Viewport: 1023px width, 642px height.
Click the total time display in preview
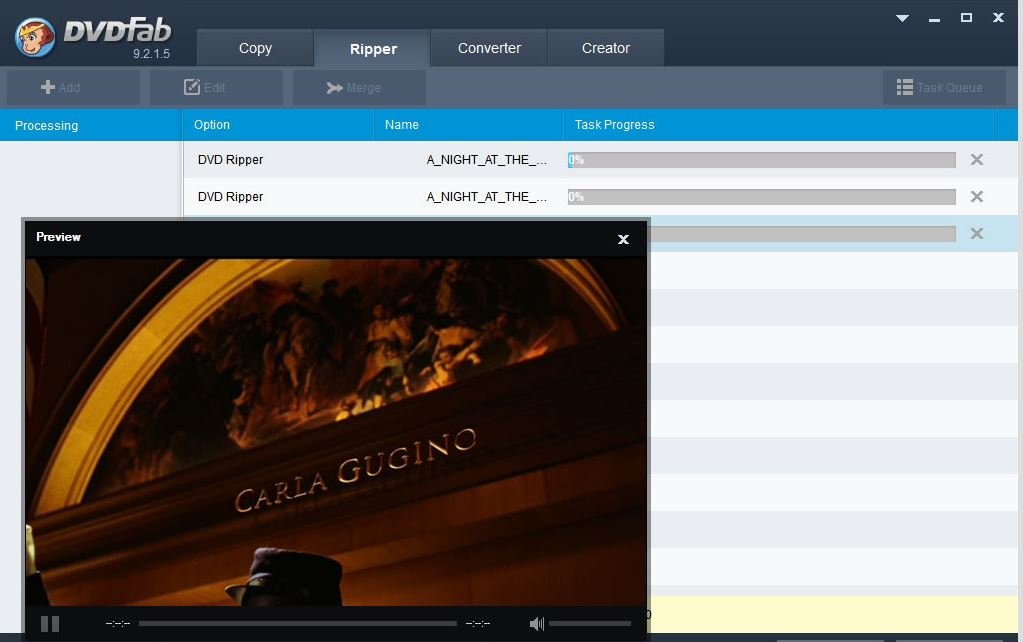pos(478,624)
